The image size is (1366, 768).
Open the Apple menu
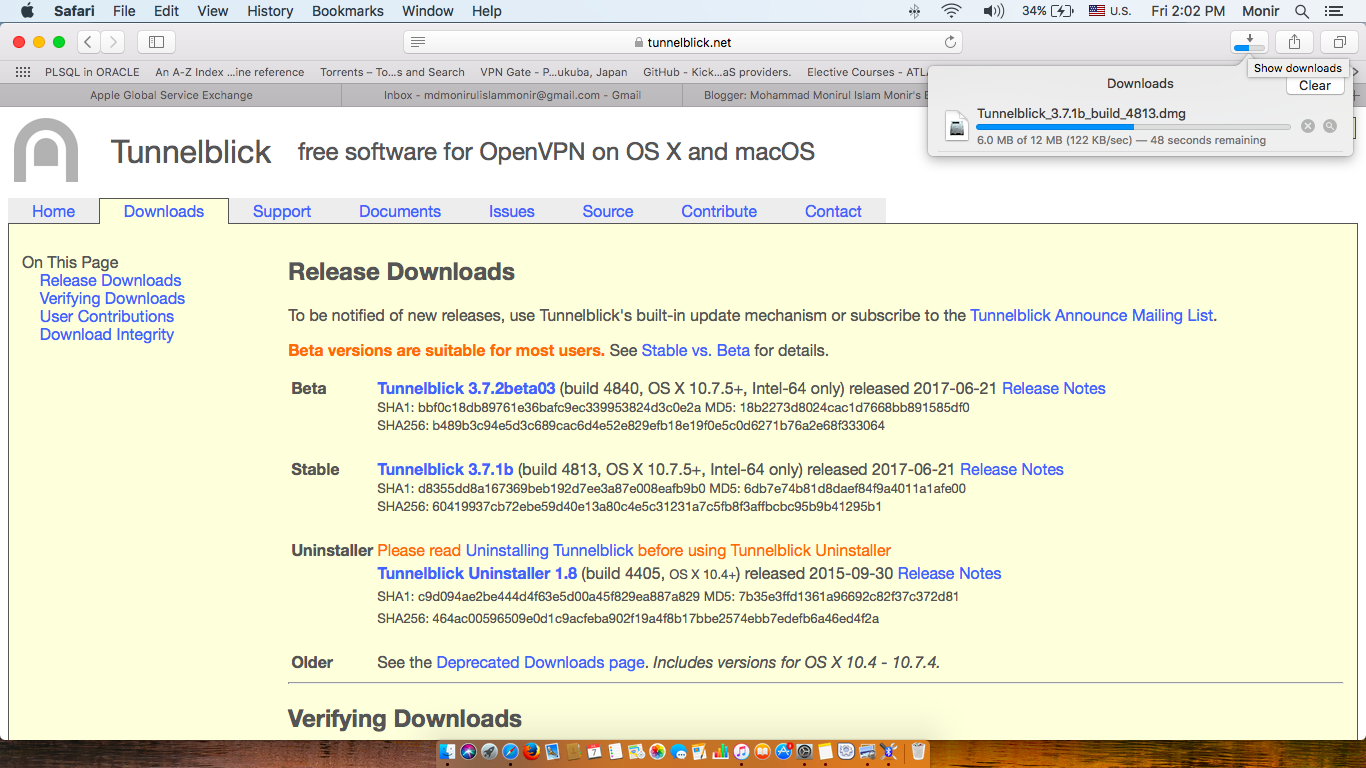27,11
